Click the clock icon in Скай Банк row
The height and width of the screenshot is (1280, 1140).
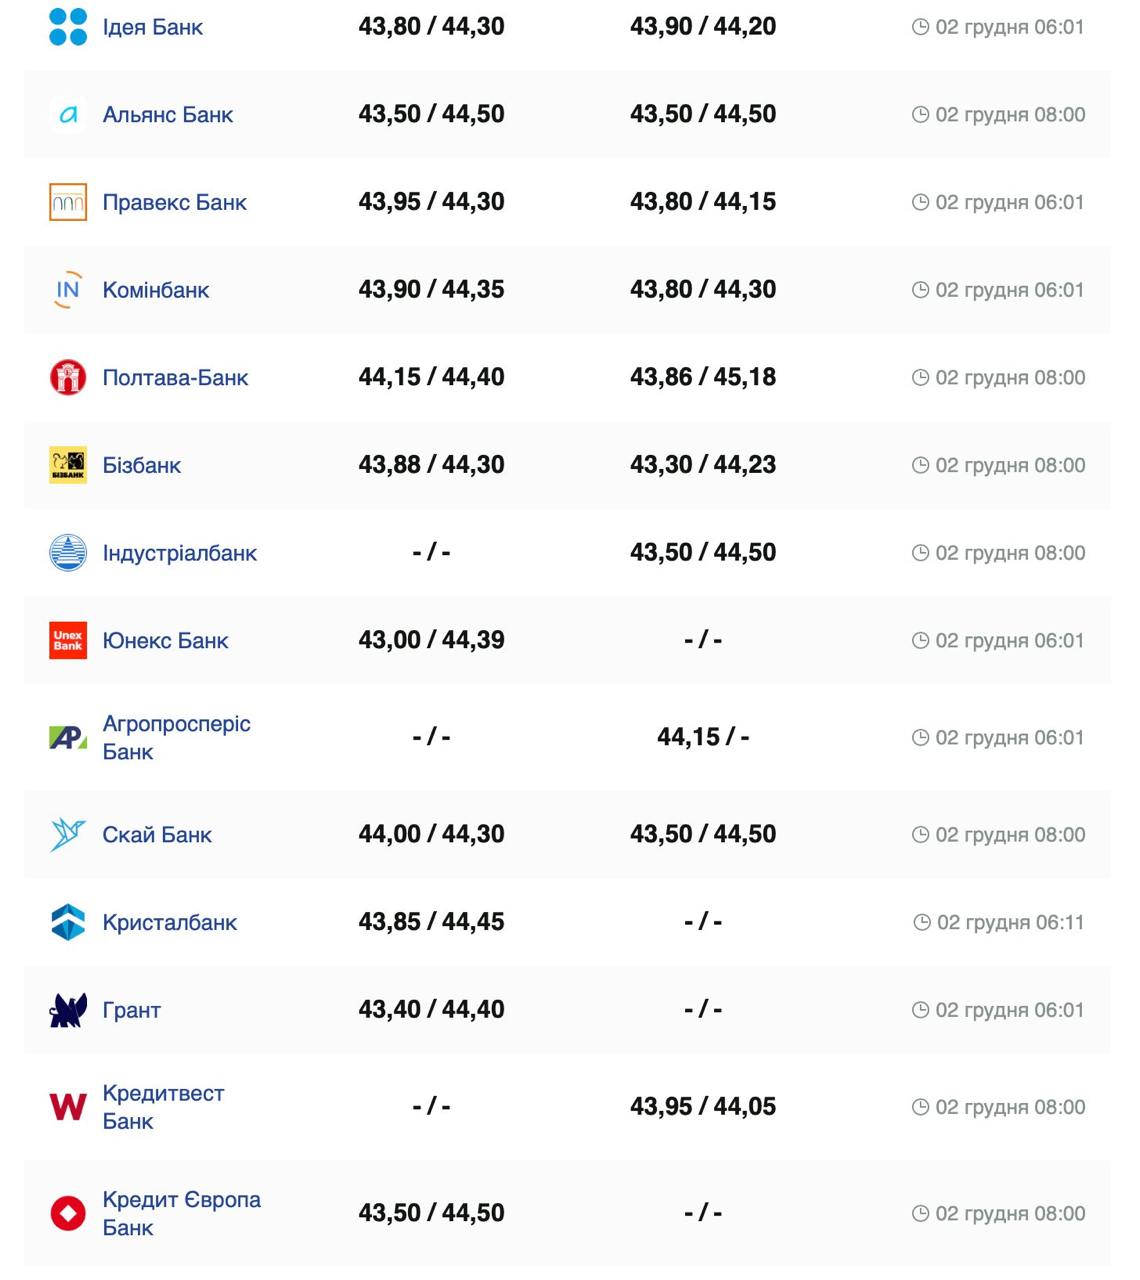tap(920, 835)
